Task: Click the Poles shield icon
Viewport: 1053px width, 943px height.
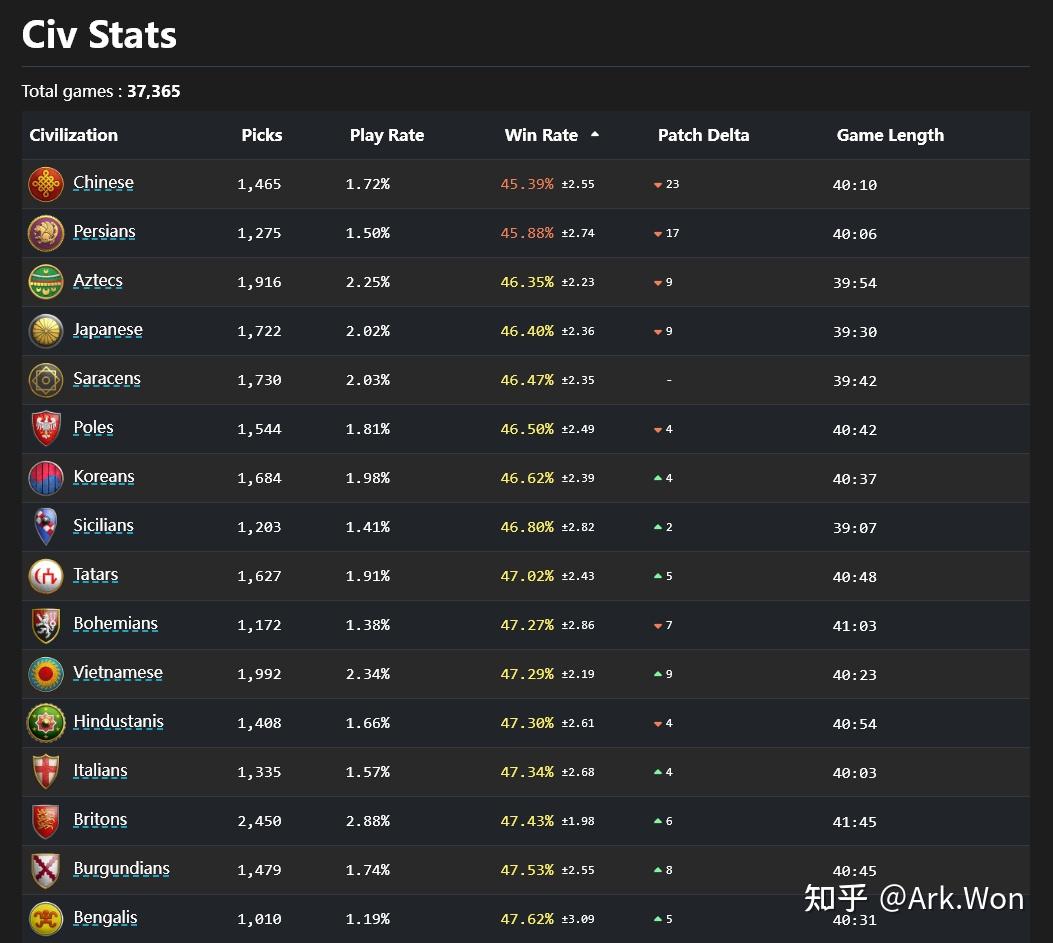Action: tap(46, 429)
